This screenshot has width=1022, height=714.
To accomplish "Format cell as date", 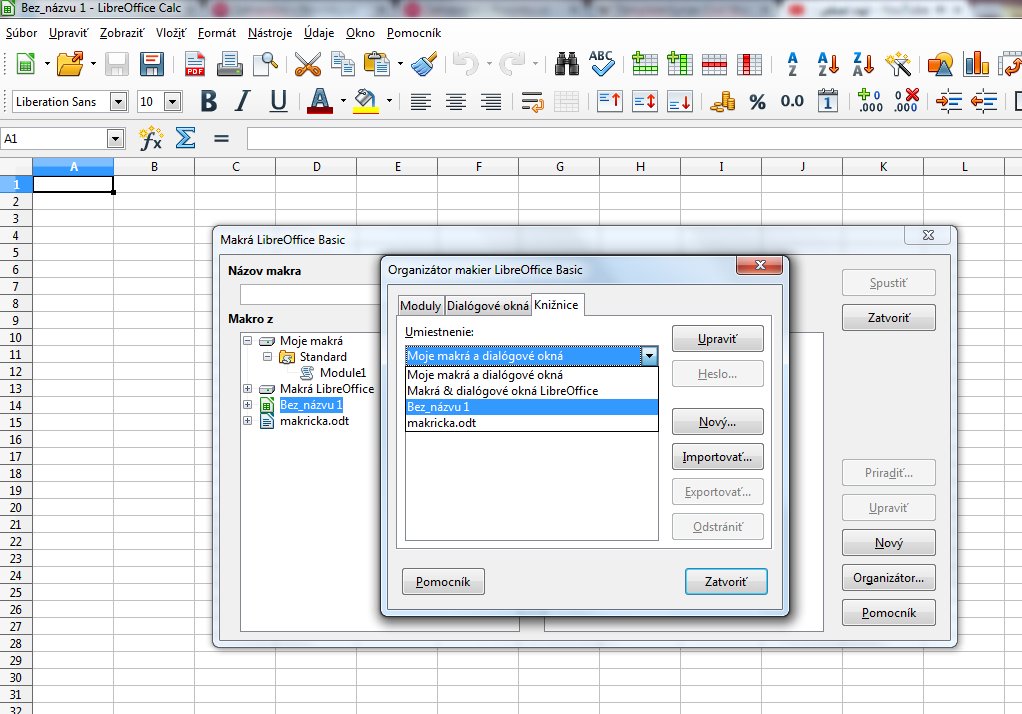I will [x=828, y=101].
